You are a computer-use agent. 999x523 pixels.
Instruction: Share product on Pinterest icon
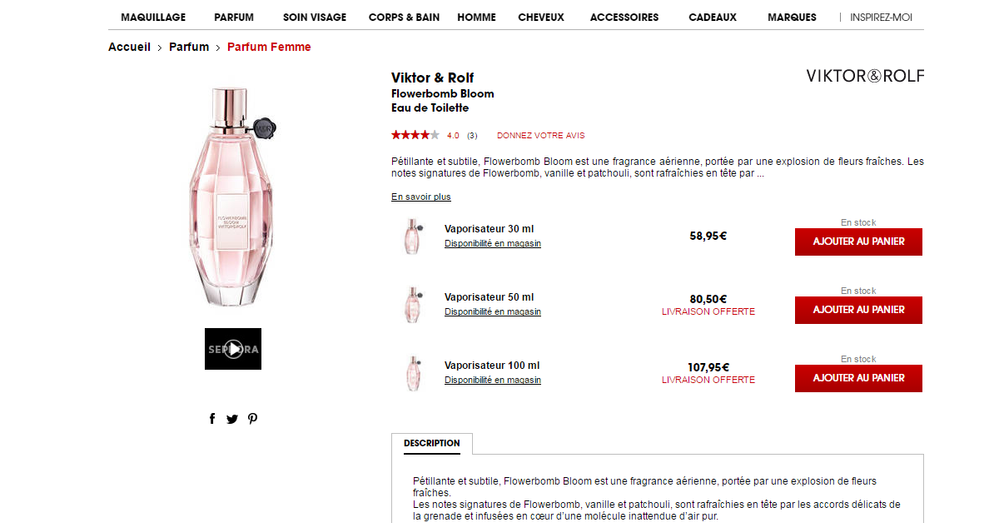click(x=252, y=419)
